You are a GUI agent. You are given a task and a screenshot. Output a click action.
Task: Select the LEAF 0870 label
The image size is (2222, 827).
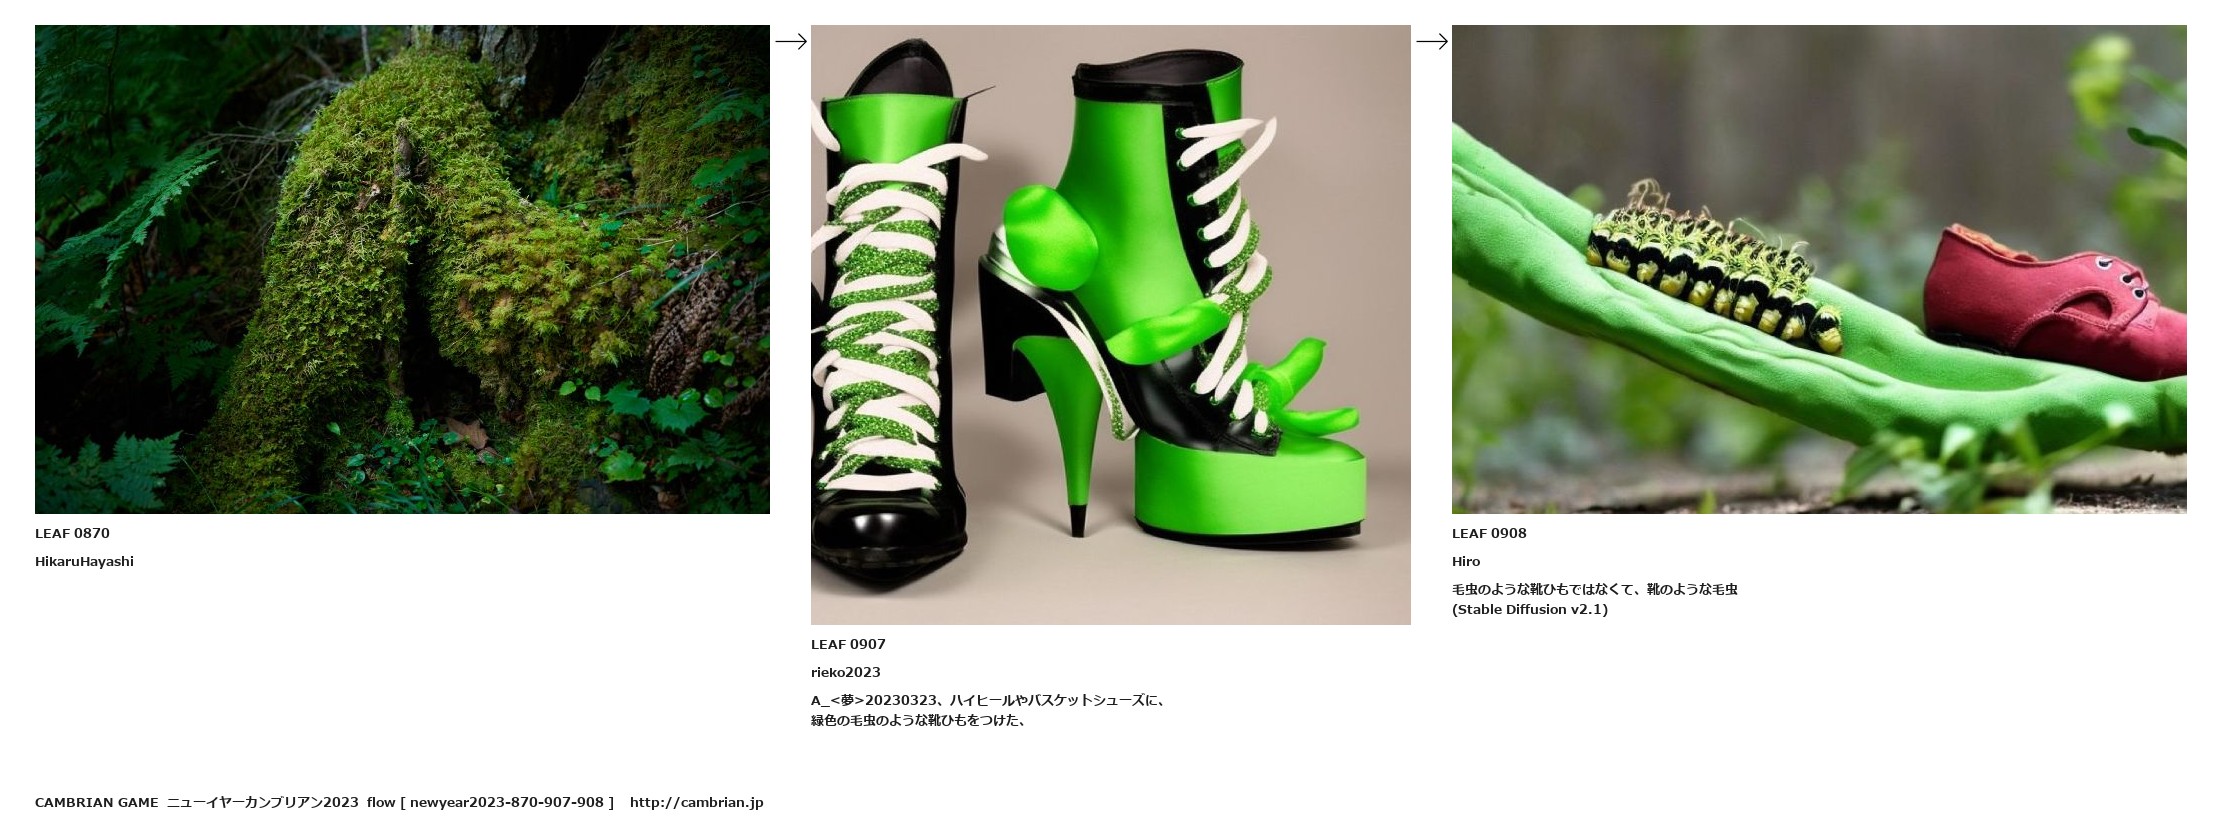point(72,533)
